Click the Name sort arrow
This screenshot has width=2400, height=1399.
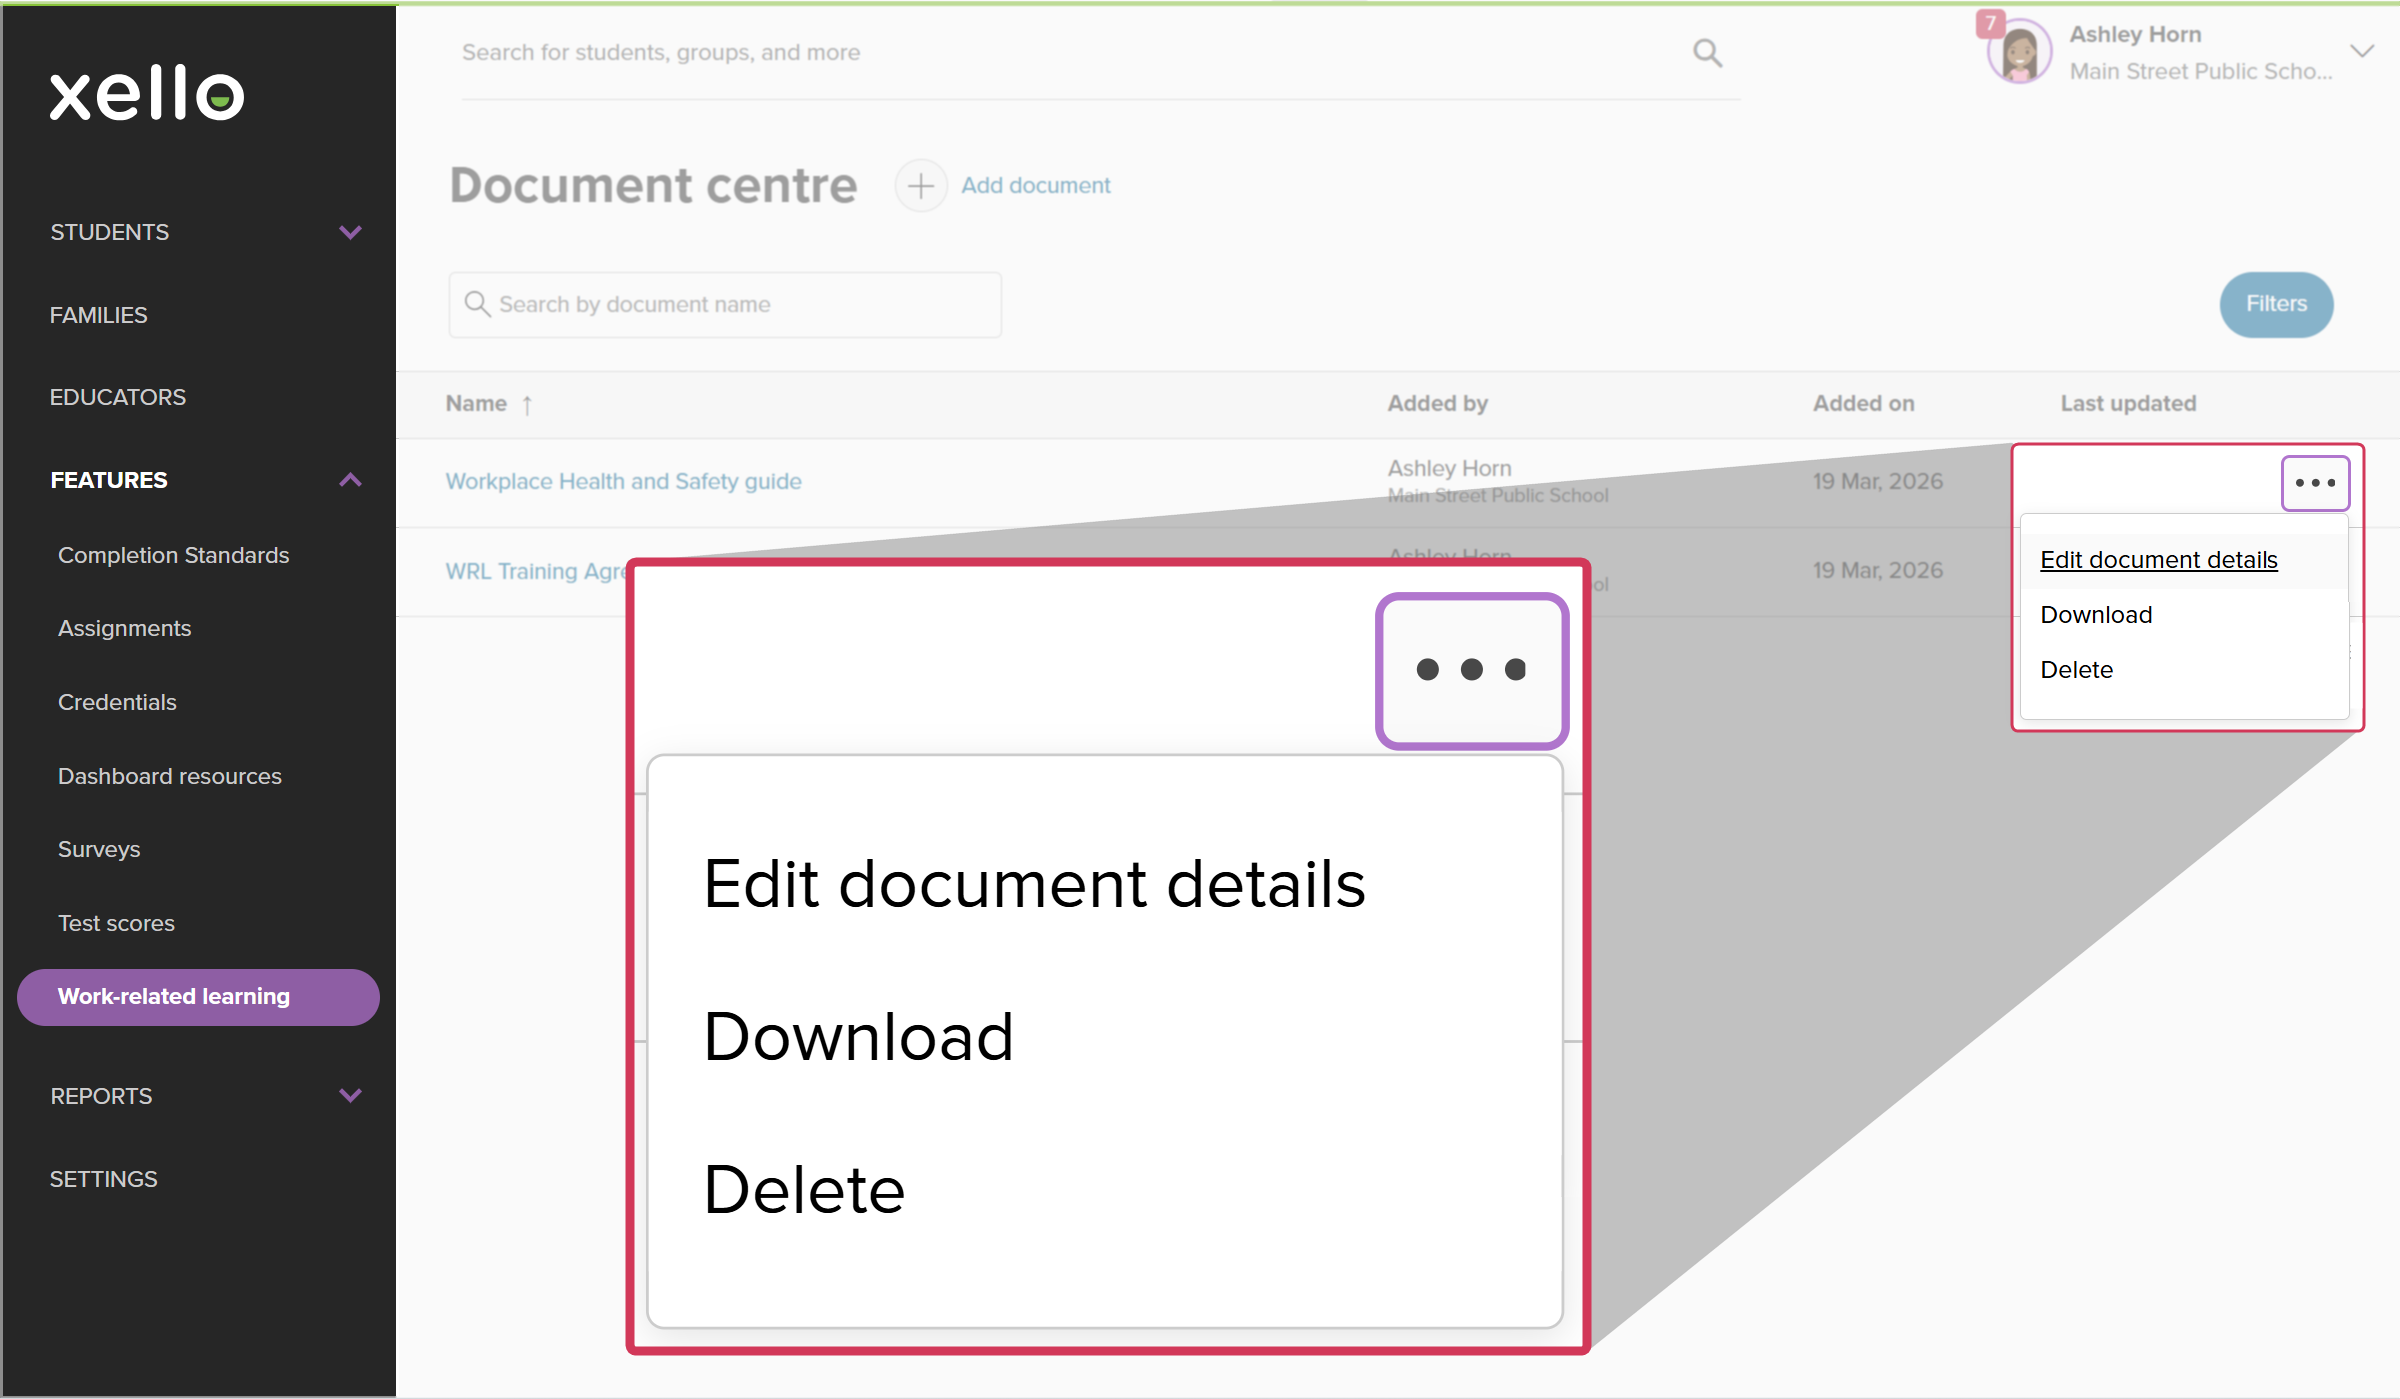(527, 404)
